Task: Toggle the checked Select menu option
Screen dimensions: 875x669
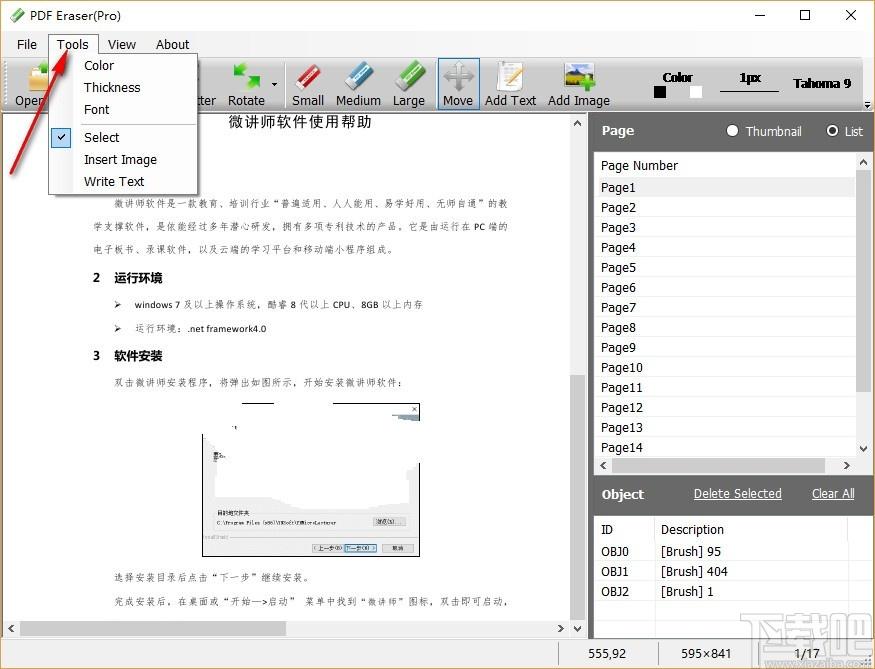Action: pyautogui.click(x=123, y=137)
